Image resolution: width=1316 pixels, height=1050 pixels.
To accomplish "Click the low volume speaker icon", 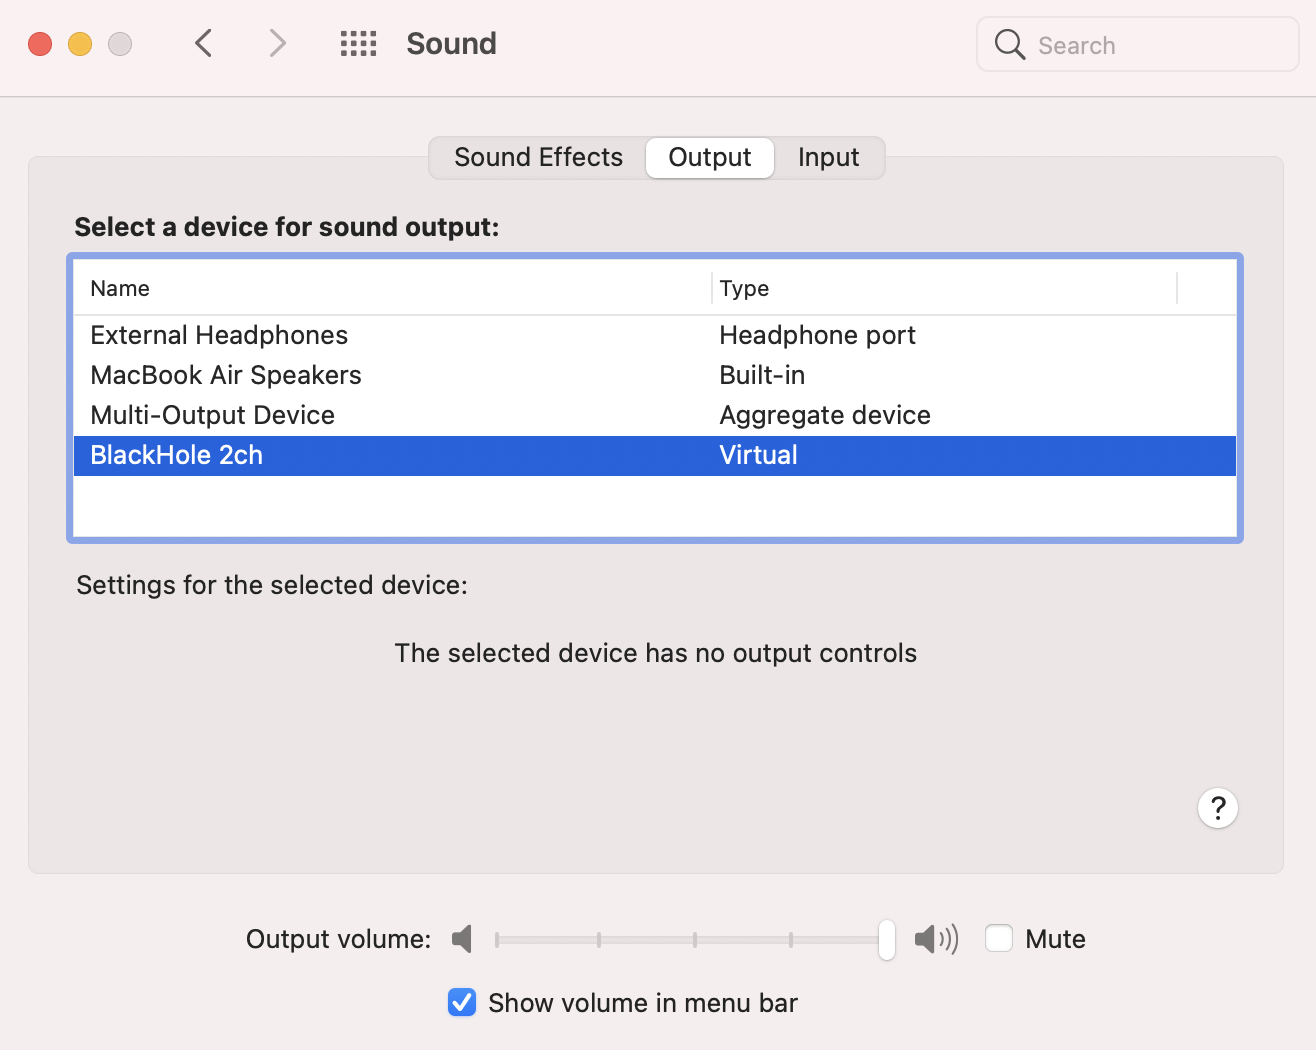I will 462,939.
